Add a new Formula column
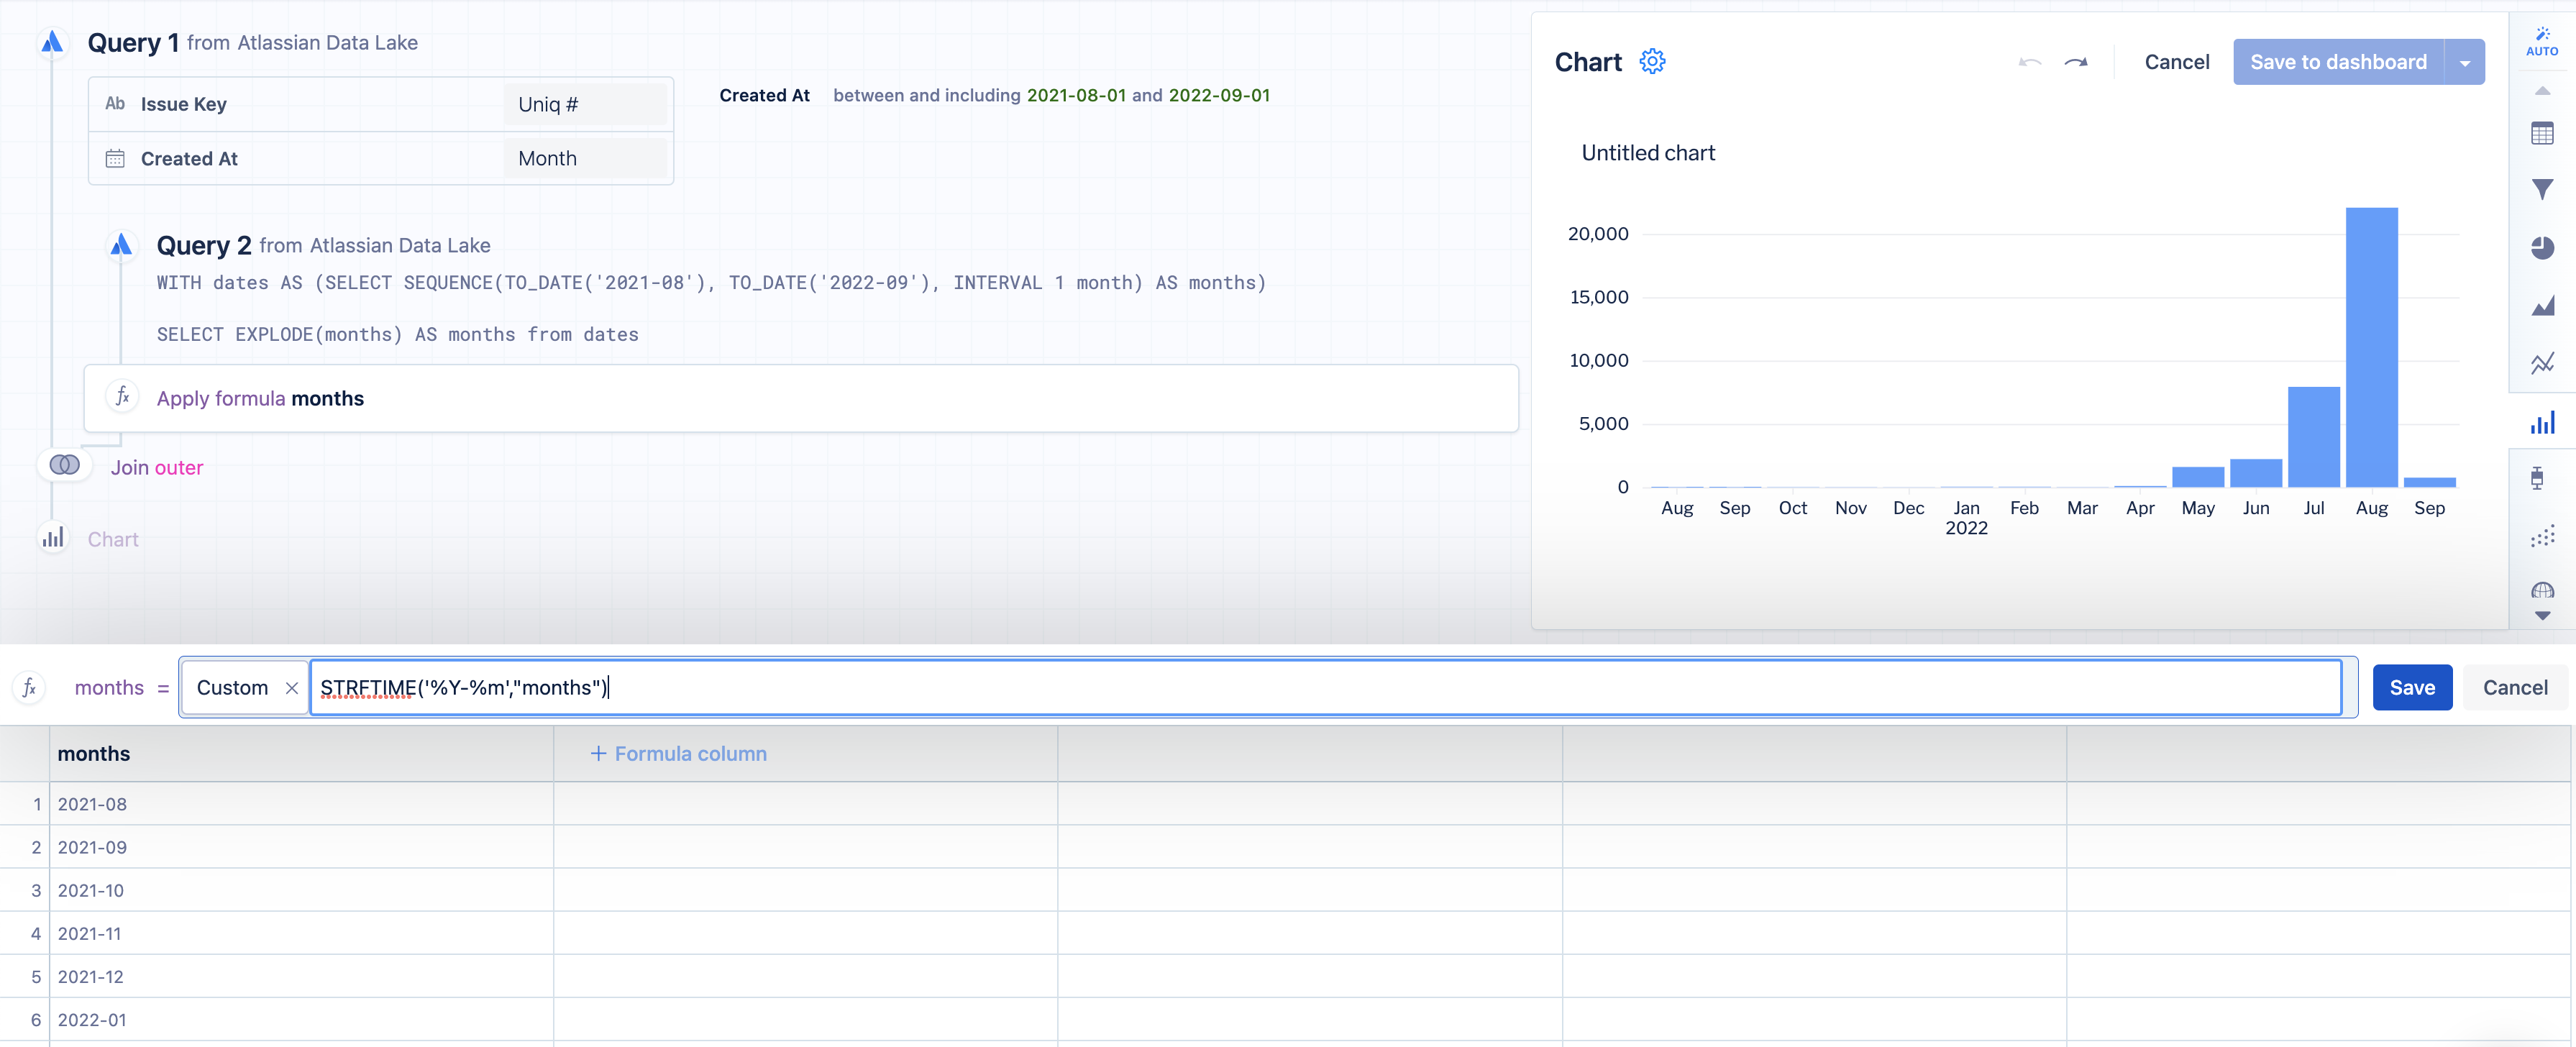Image resolution: width=2576 pixels, height=1047 pixels. [679, 754]
